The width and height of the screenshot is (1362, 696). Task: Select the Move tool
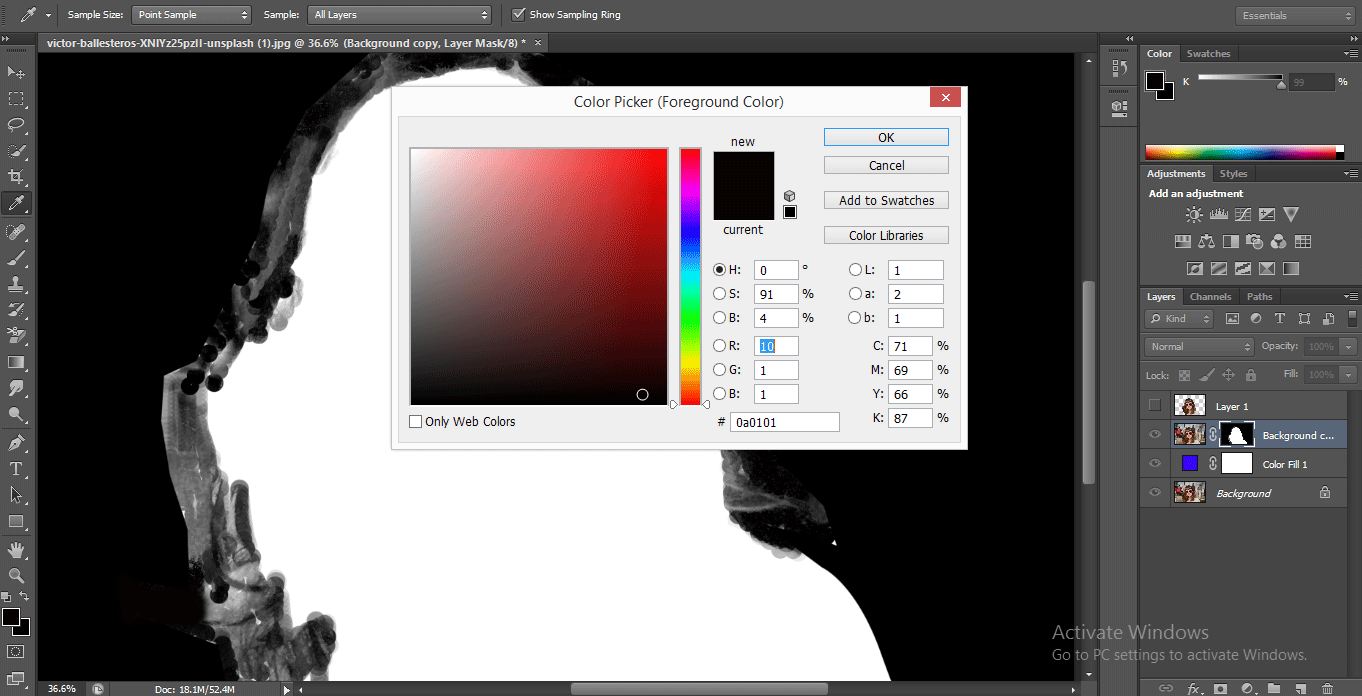pyautogui.click(x=17, y=73)
